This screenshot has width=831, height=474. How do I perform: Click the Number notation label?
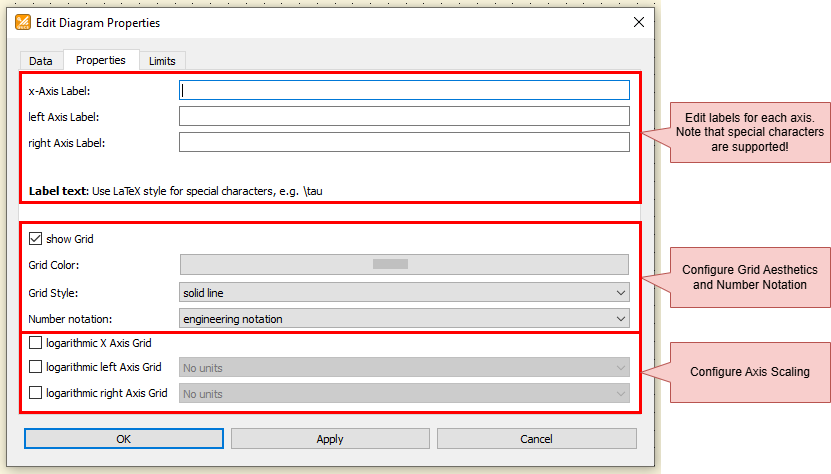click(x=70, y=319)
